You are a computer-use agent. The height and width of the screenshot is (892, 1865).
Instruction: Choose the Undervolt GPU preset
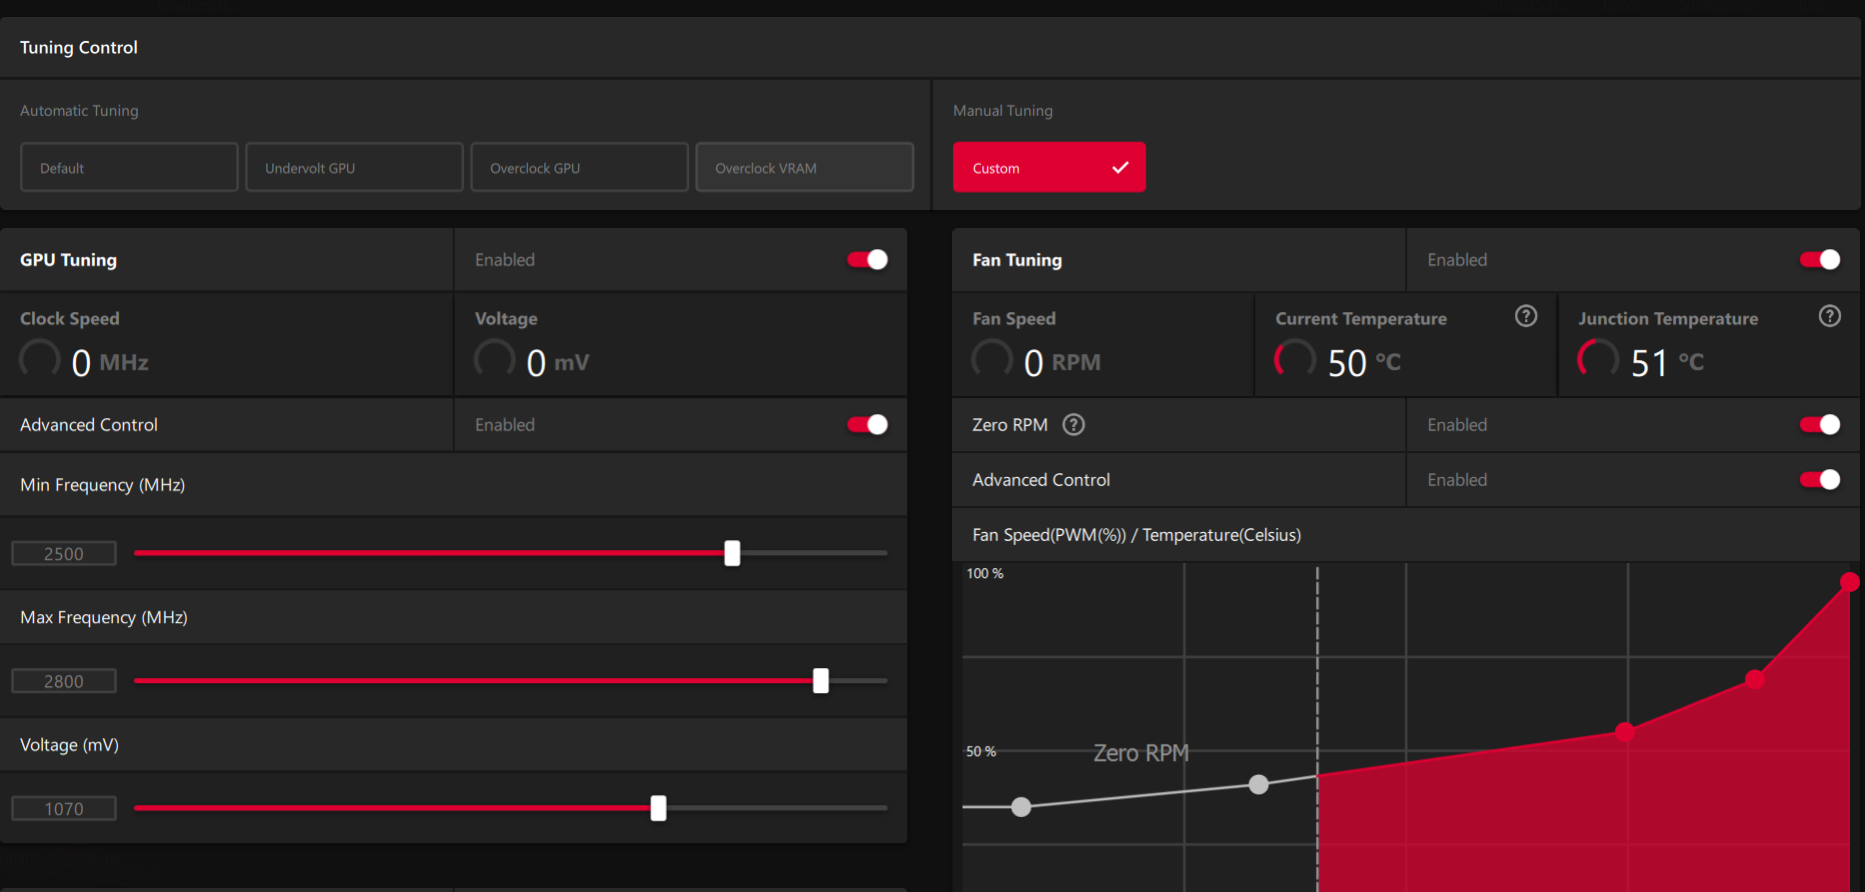[x=354, y=167]
